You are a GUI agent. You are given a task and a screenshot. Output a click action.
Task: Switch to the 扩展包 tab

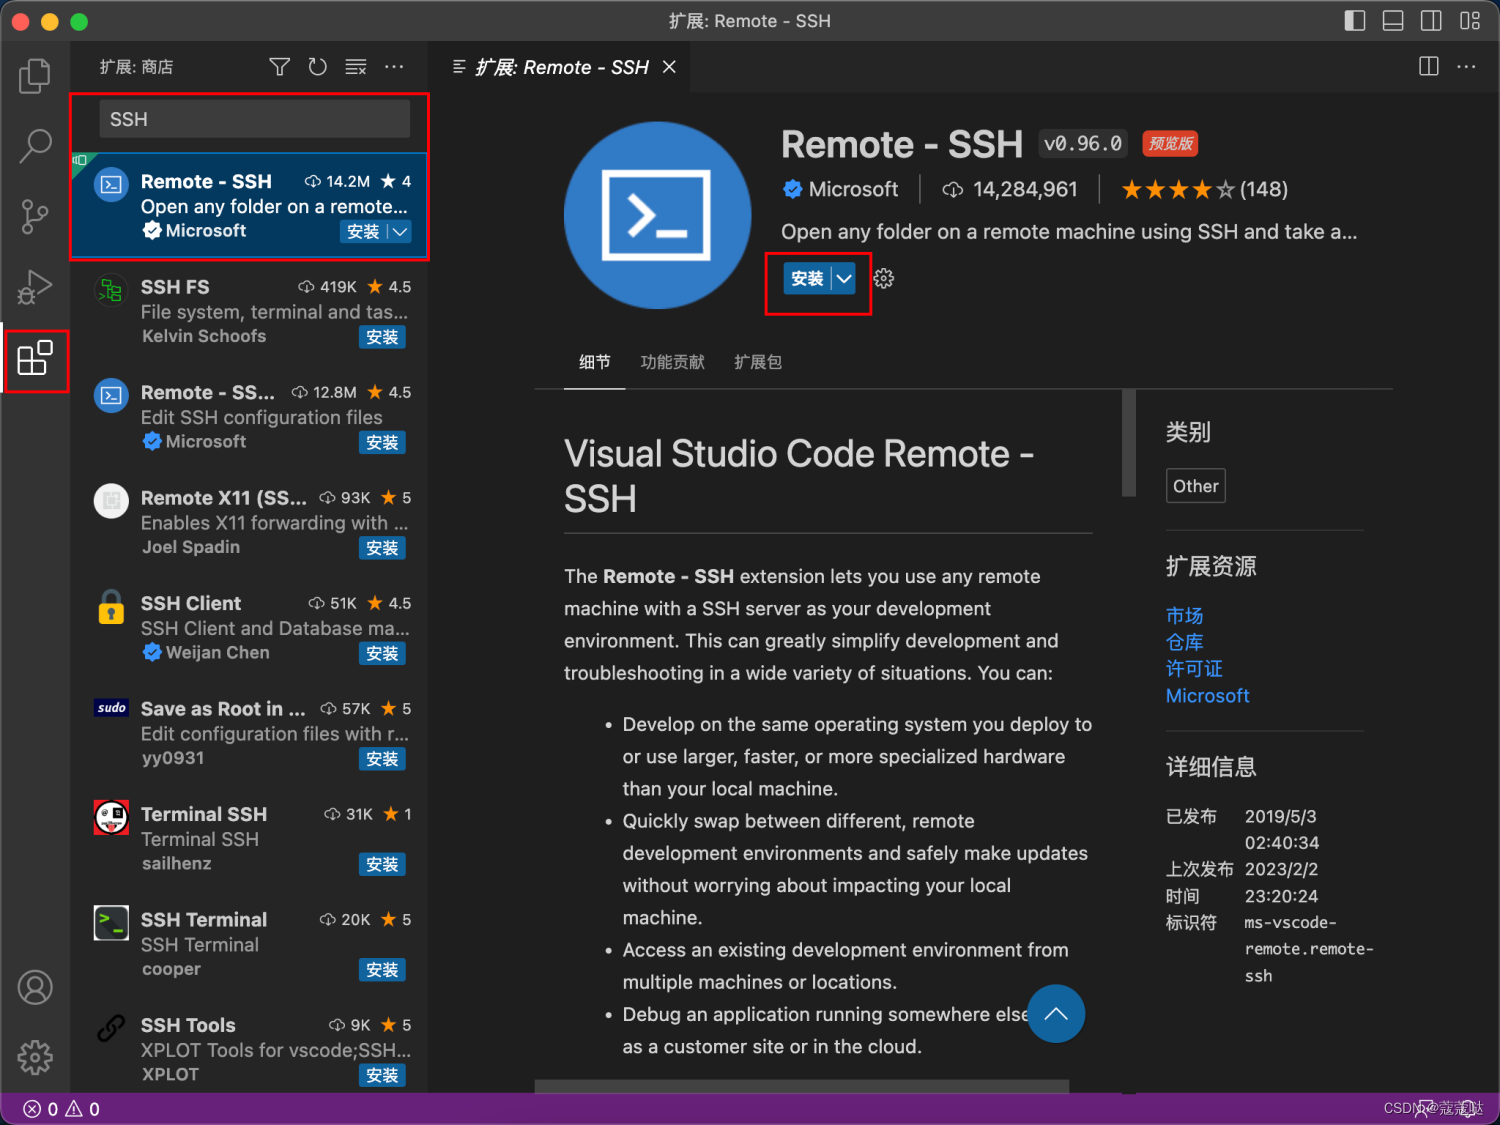[758, 362]
